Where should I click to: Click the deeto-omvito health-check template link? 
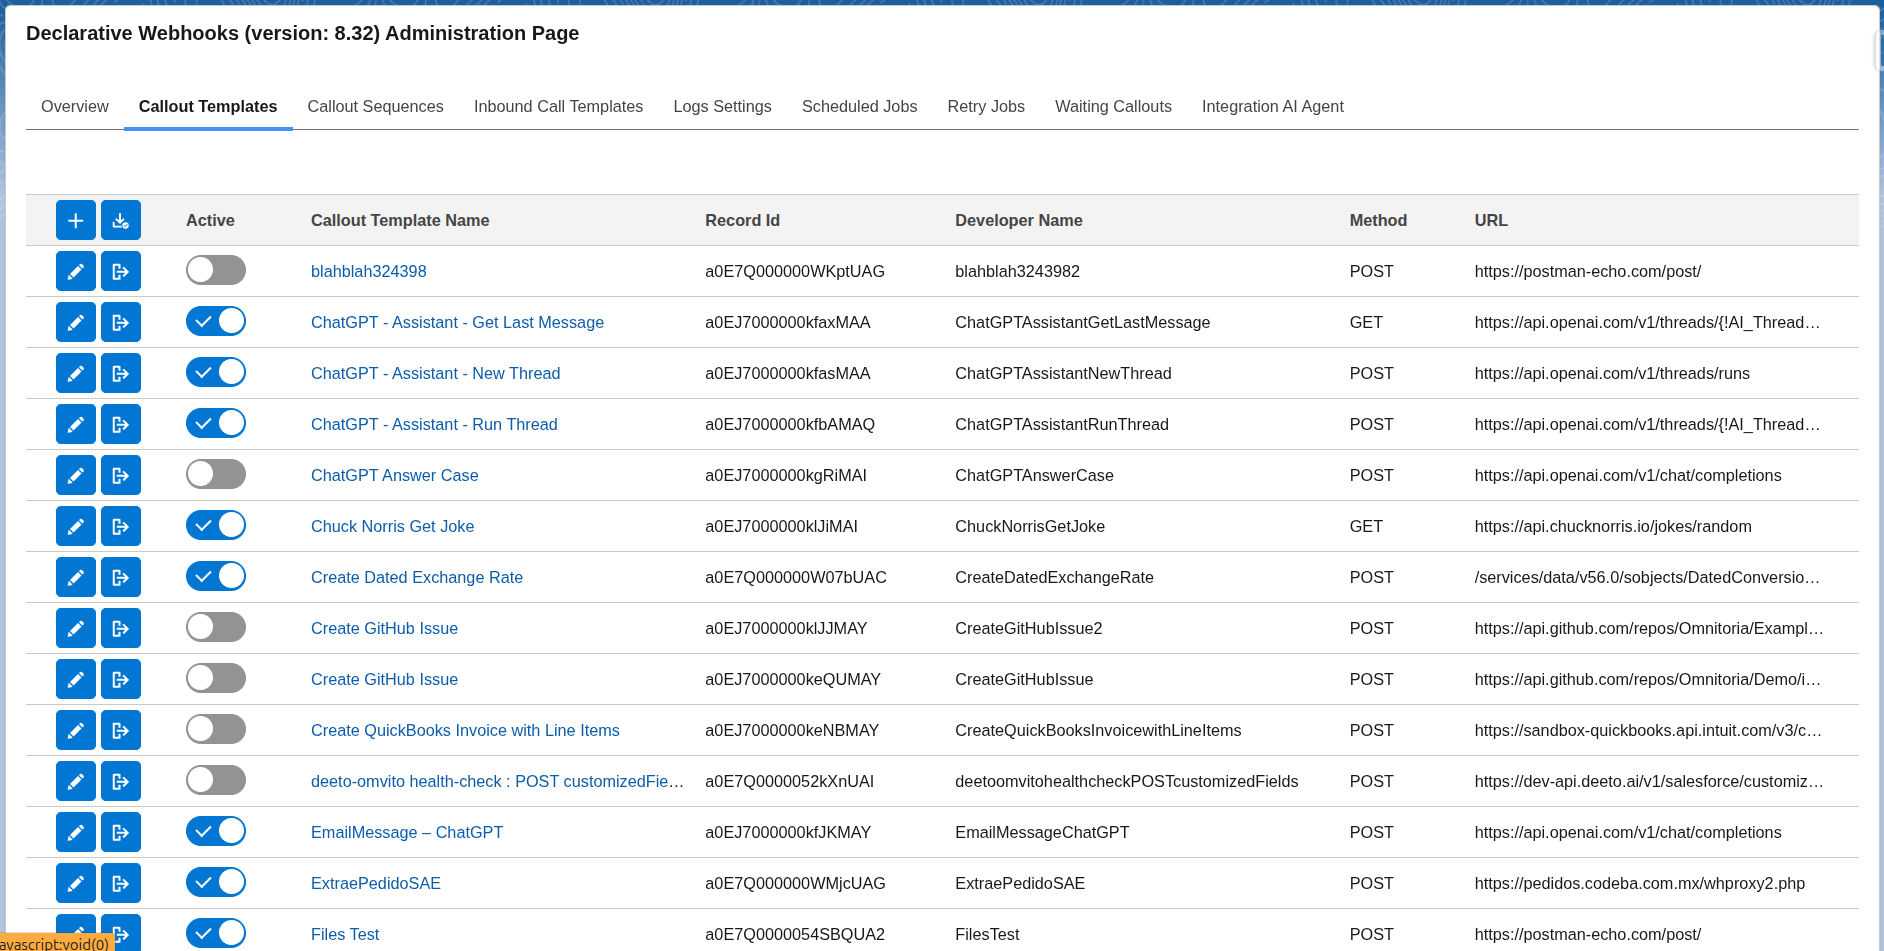click(x=497, y=781)
